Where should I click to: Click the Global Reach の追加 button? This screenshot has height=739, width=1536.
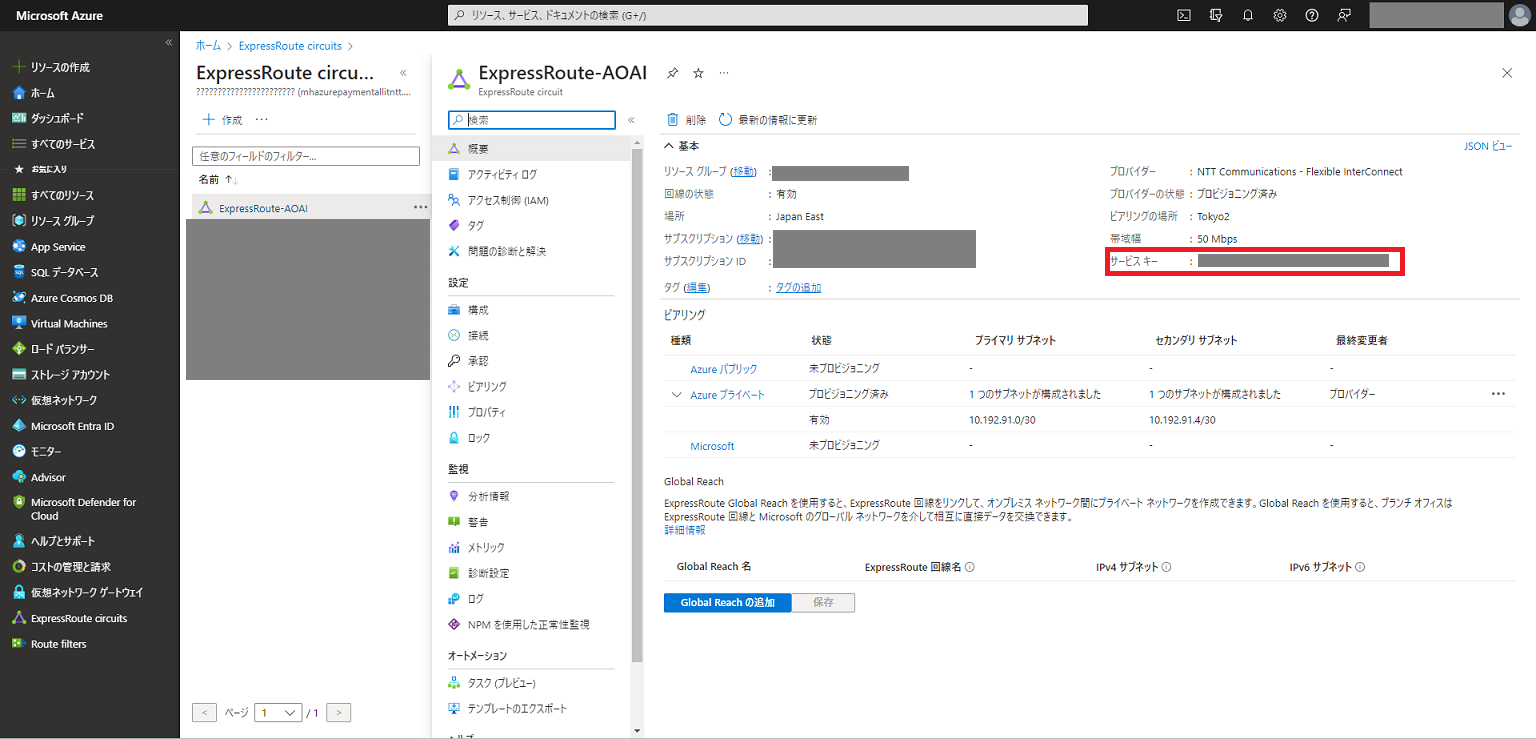[x=727, y=602]
